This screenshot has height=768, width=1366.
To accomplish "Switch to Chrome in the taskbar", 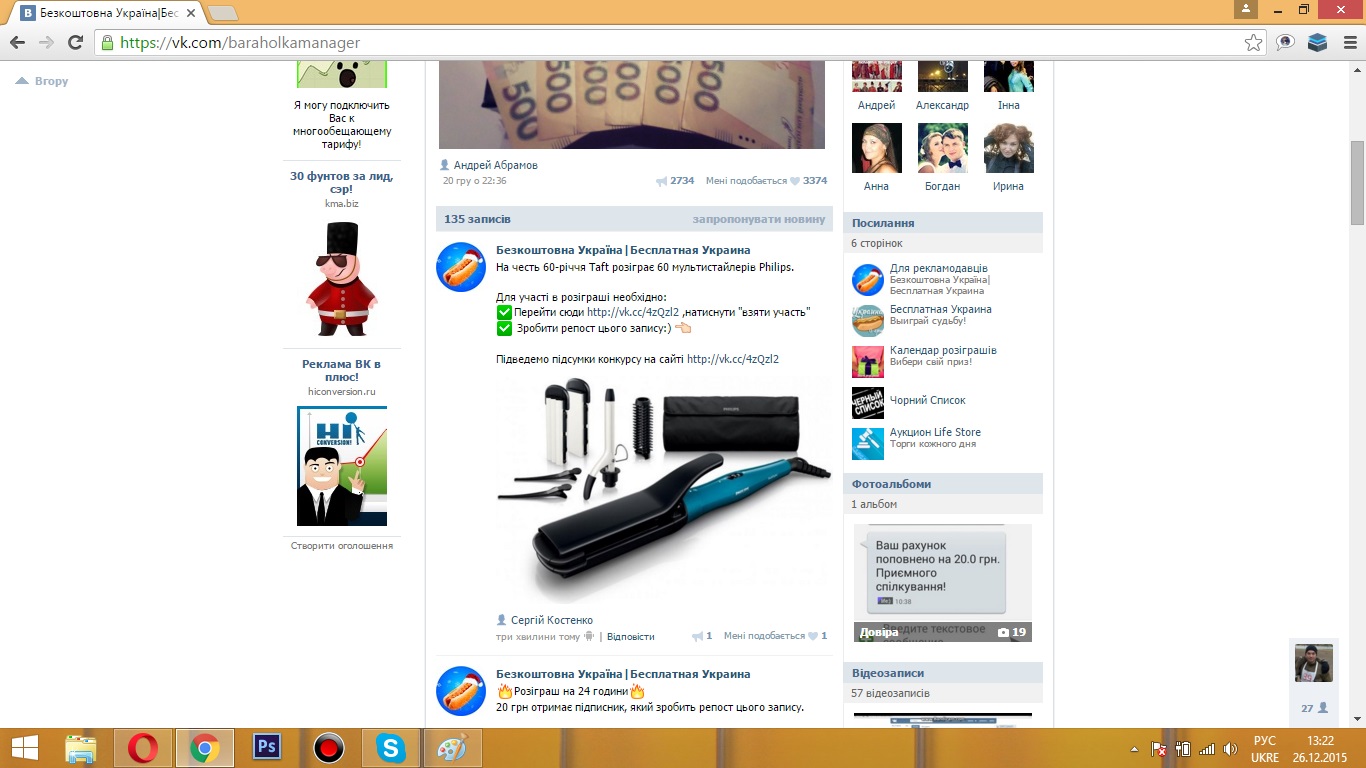I will click(x=205, y=748).
